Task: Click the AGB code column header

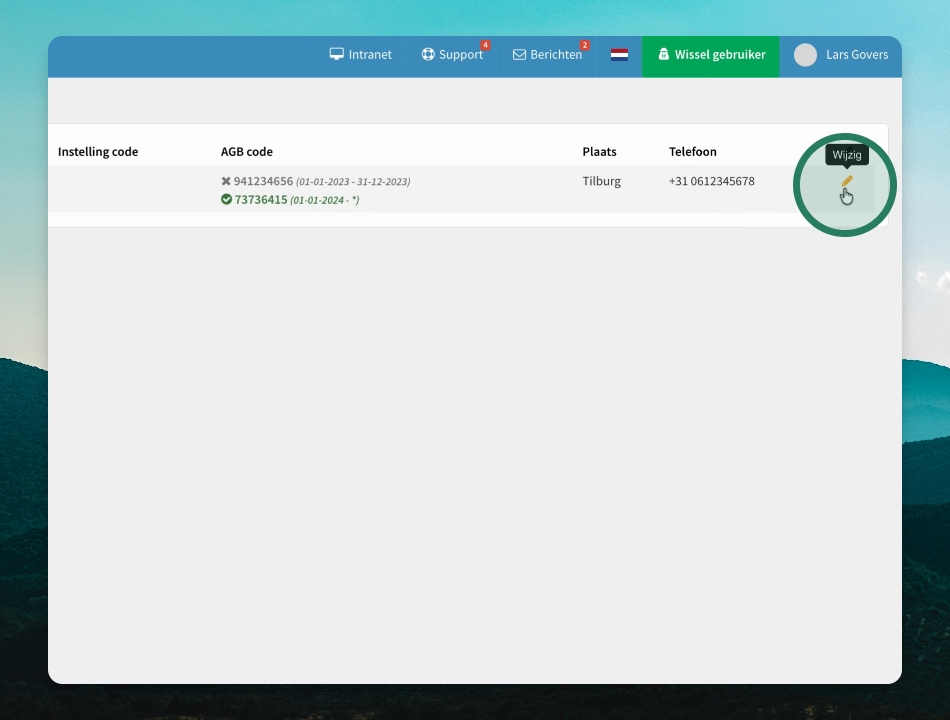Action: coord(247,152)
